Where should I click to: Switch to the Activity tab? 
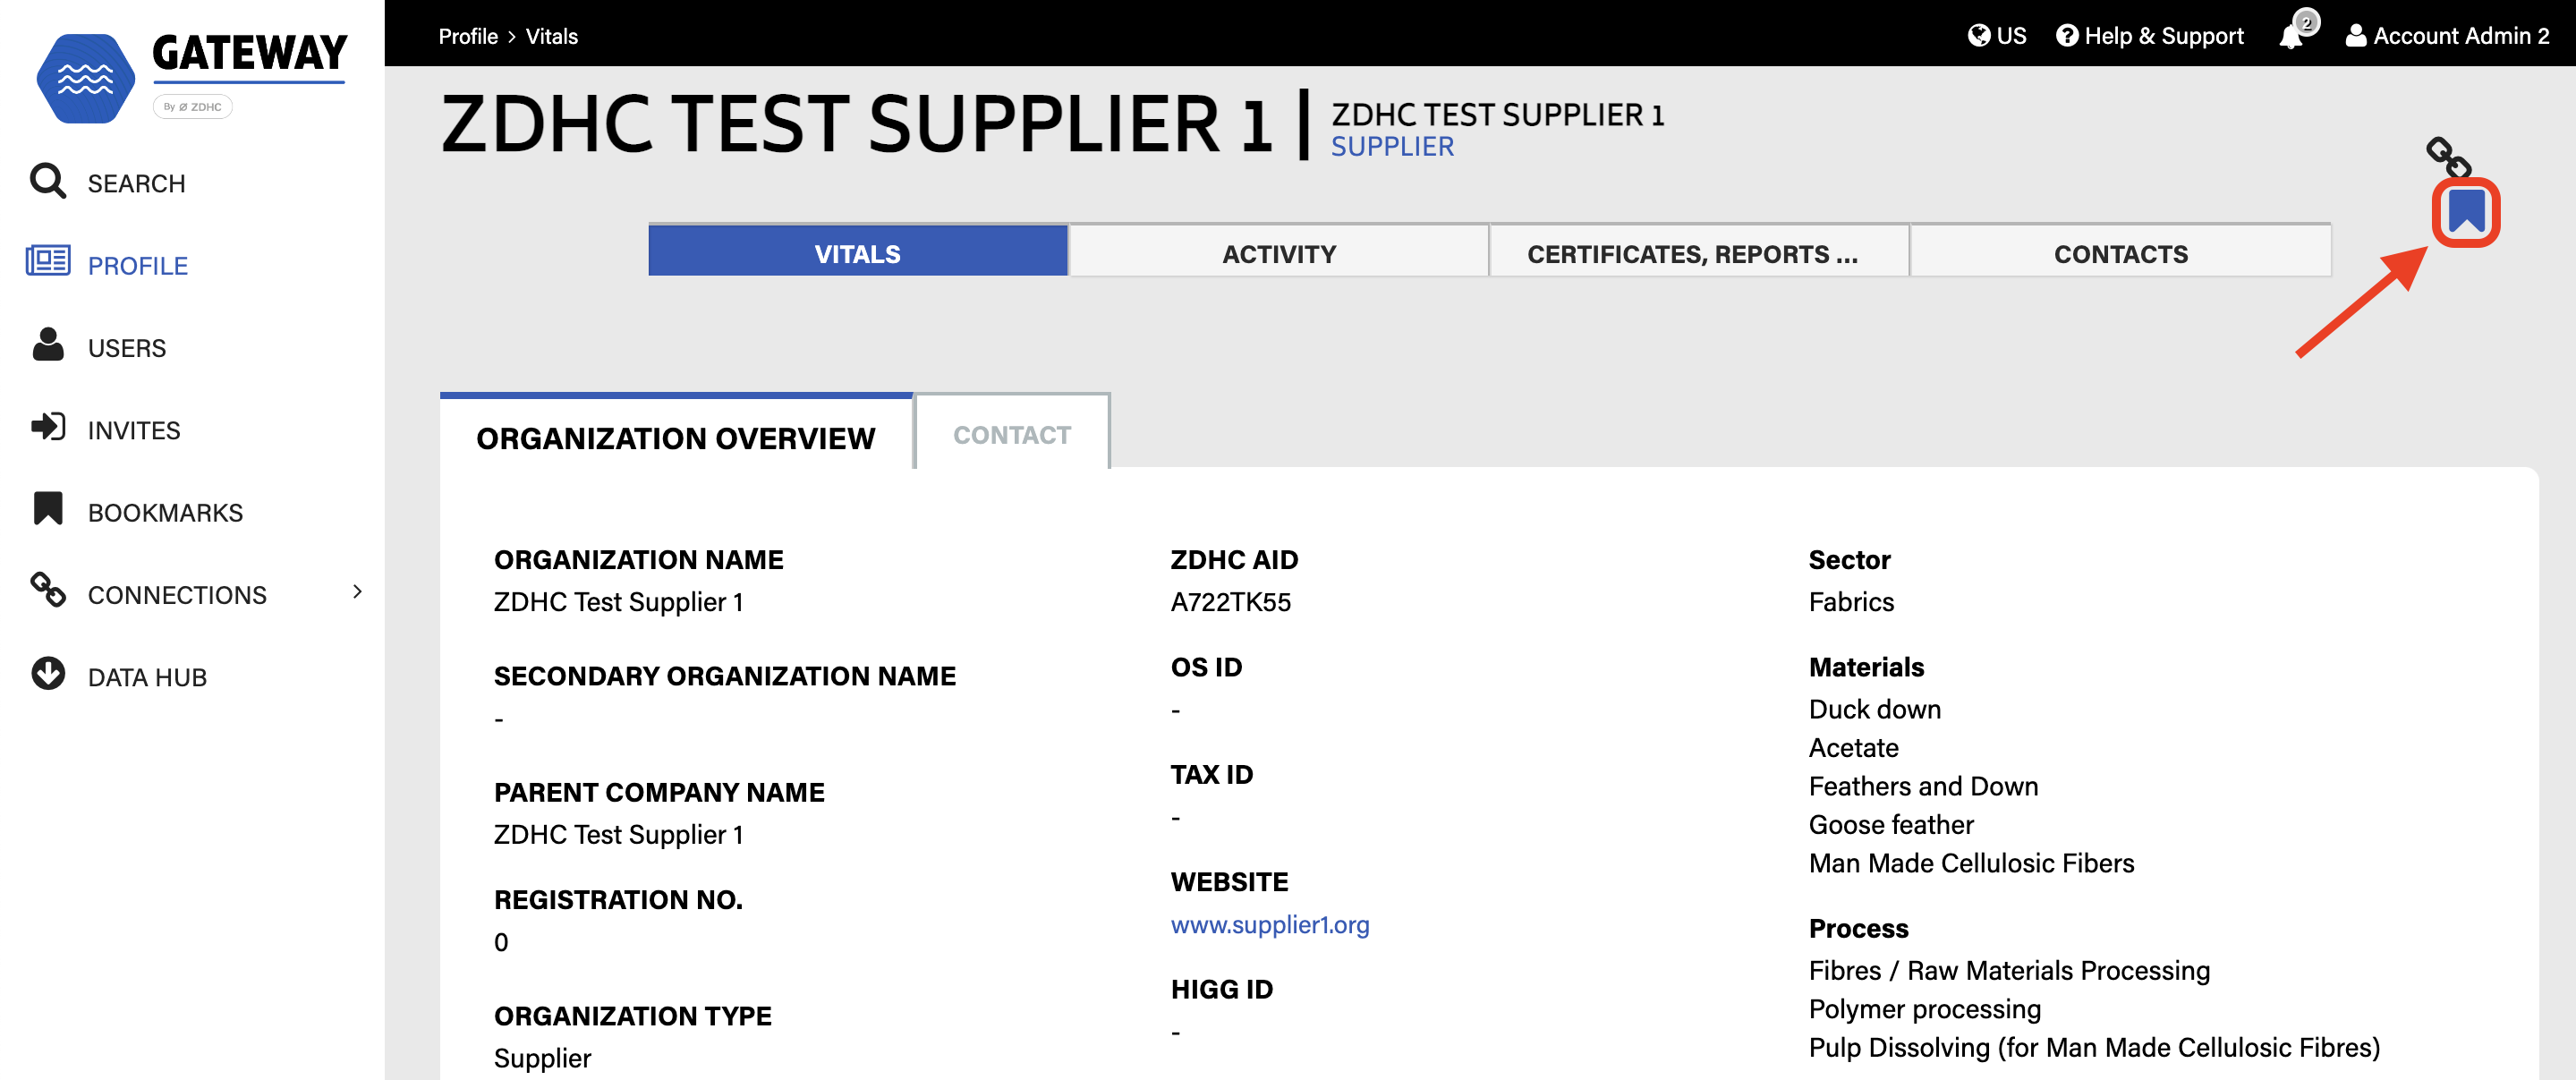[1278, 254]
